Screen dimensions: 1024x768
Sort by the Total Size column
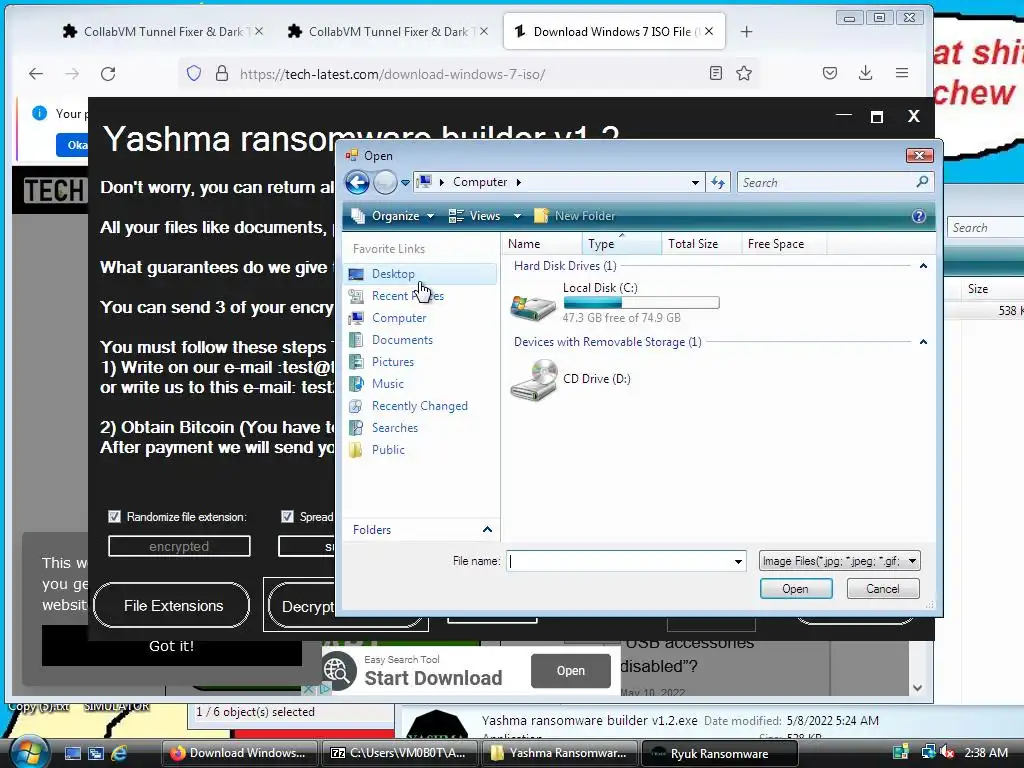[x=701, y=244]
